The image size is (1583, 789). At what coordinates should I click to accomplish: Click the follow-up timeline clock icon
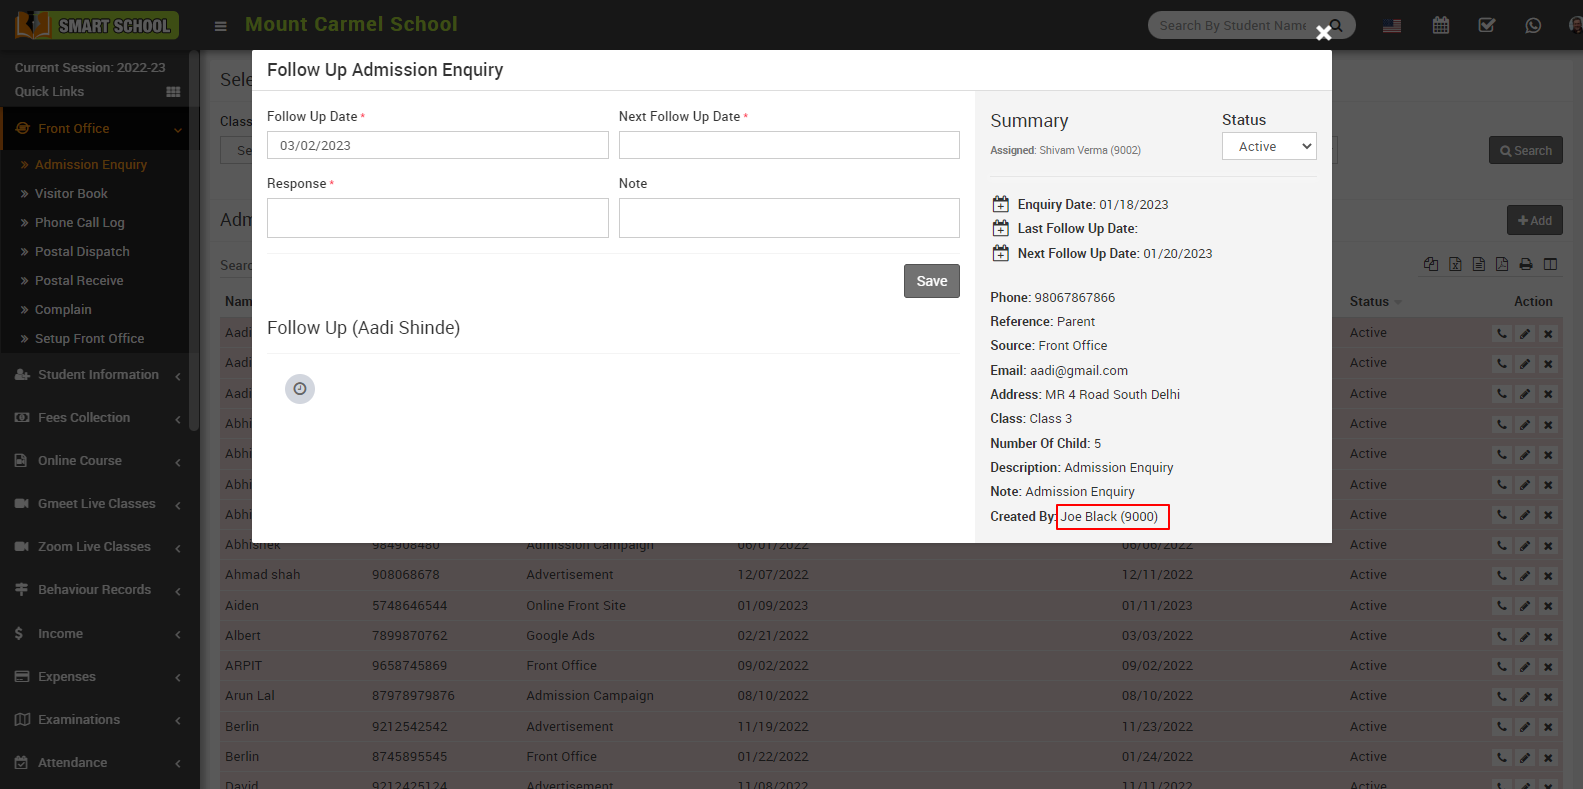click(300, 389)
